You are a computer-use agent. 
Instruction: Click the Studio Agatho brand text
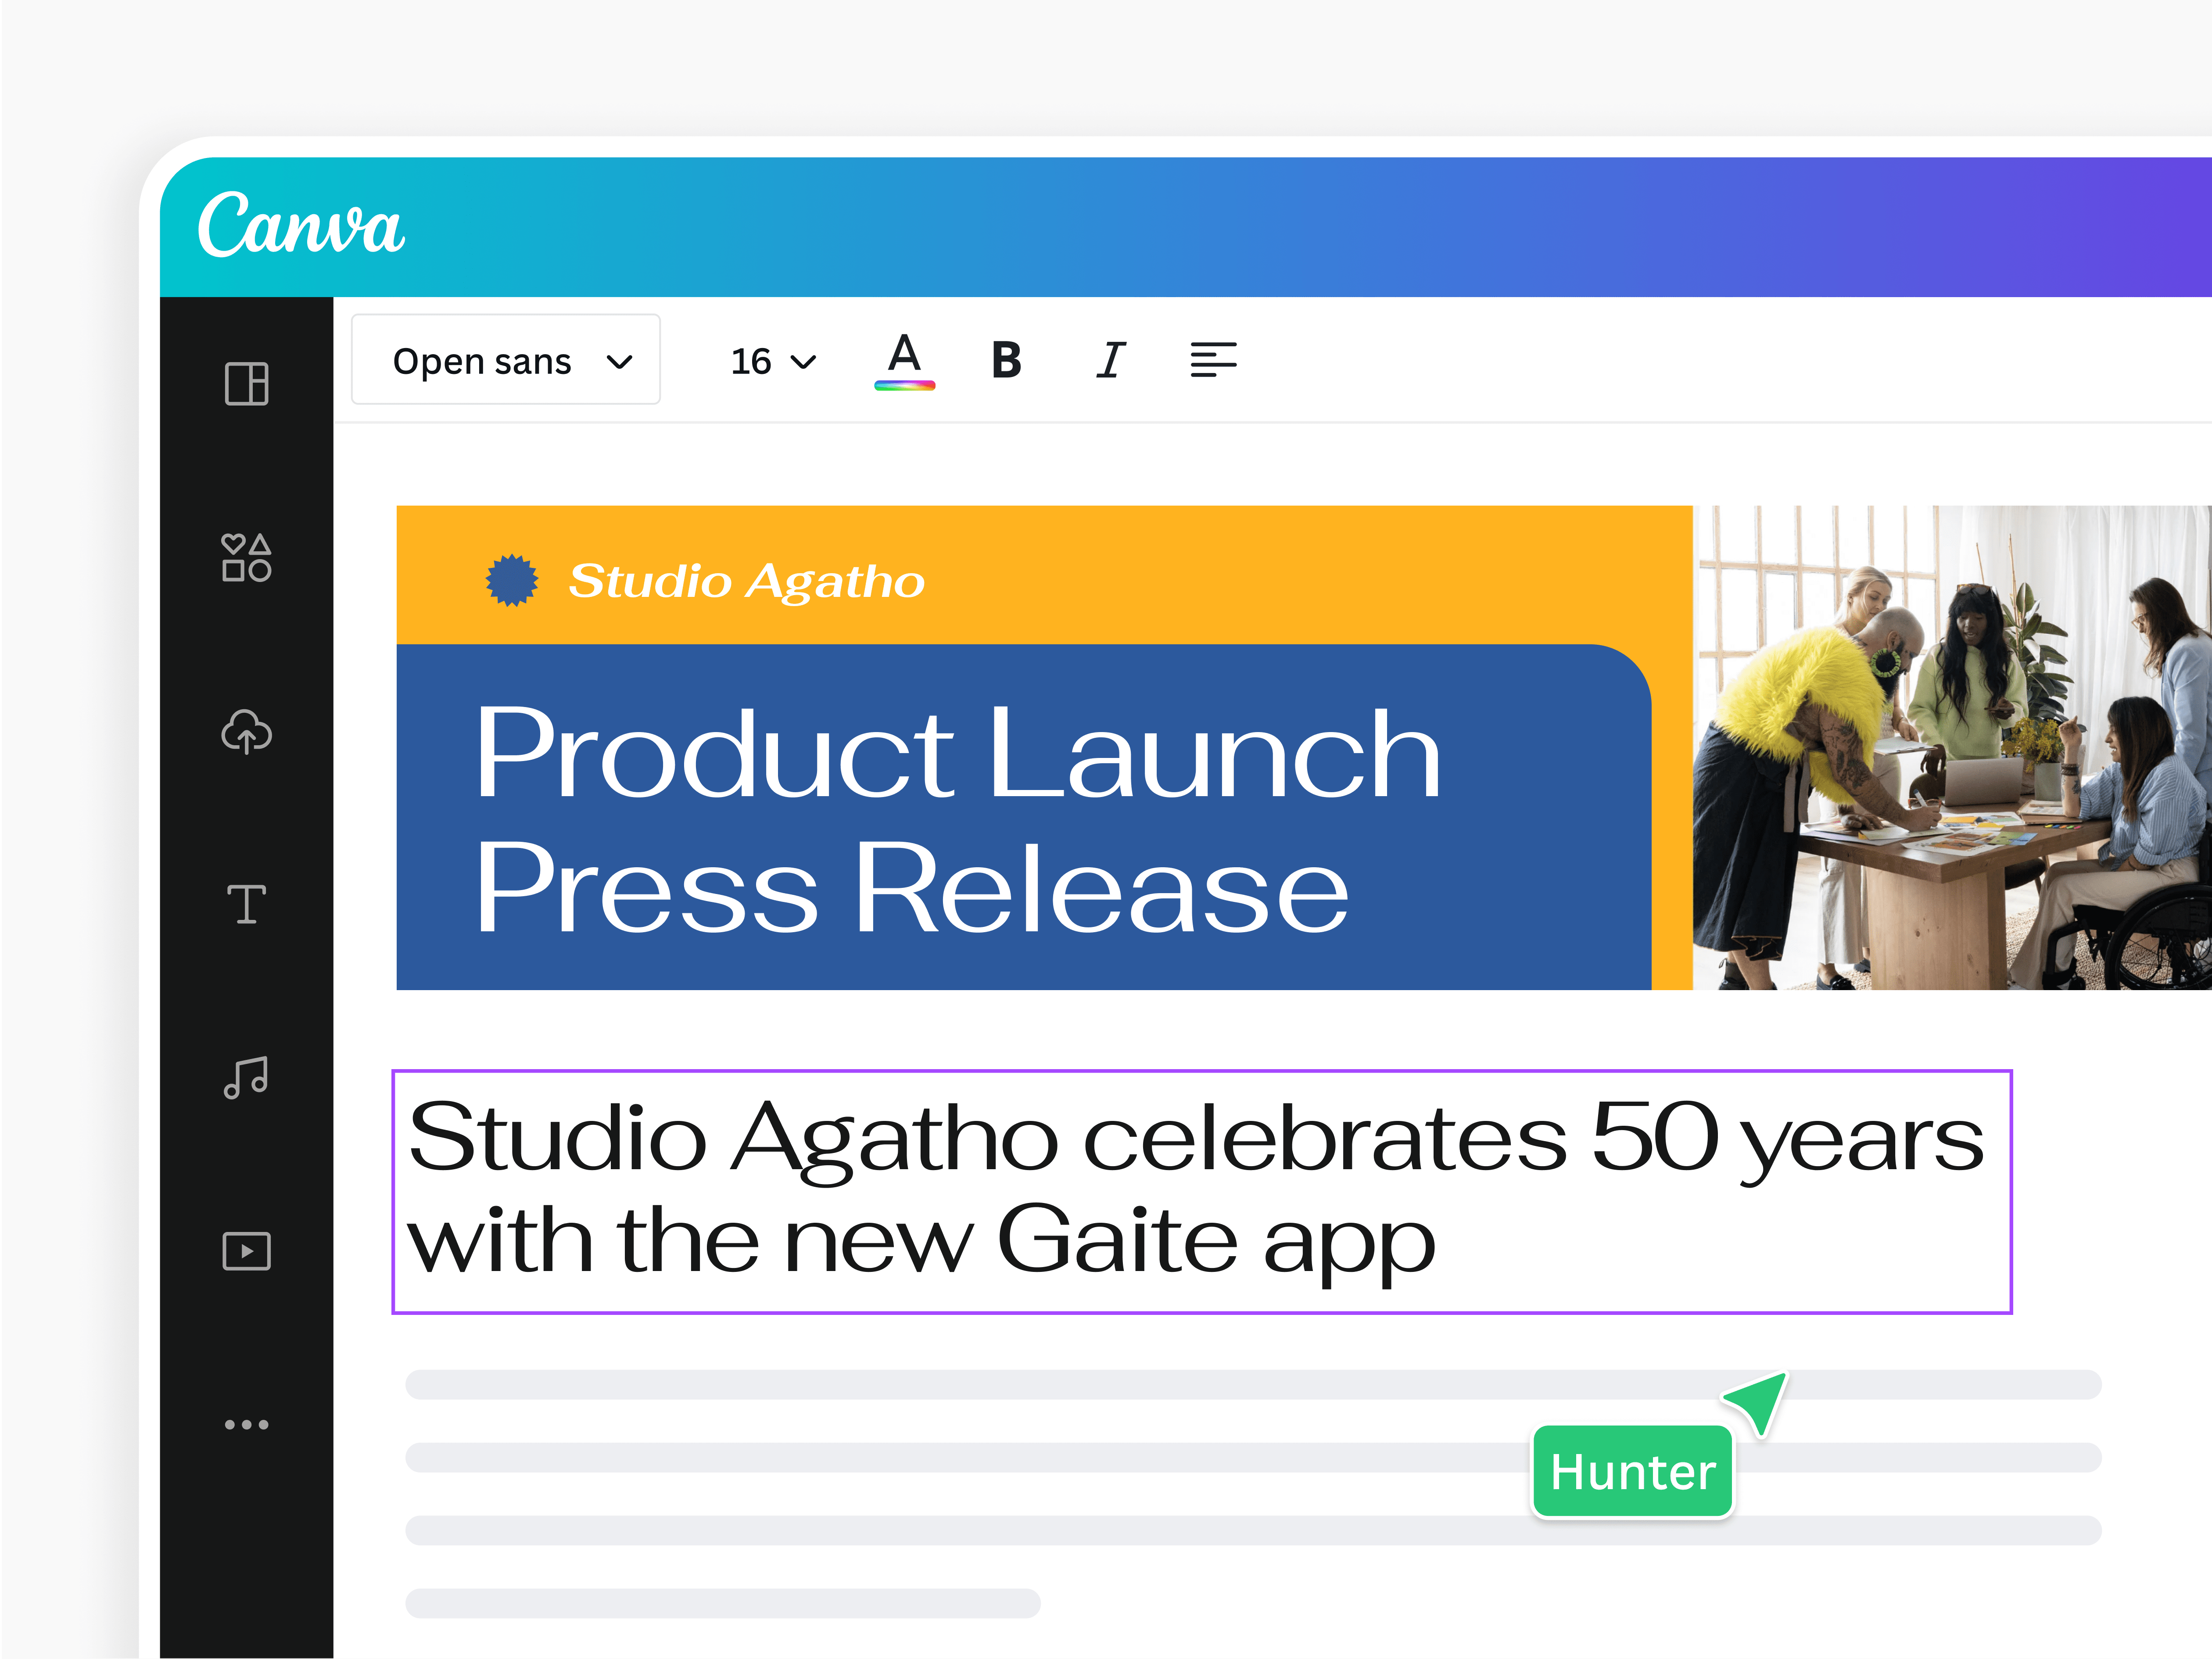746,581
